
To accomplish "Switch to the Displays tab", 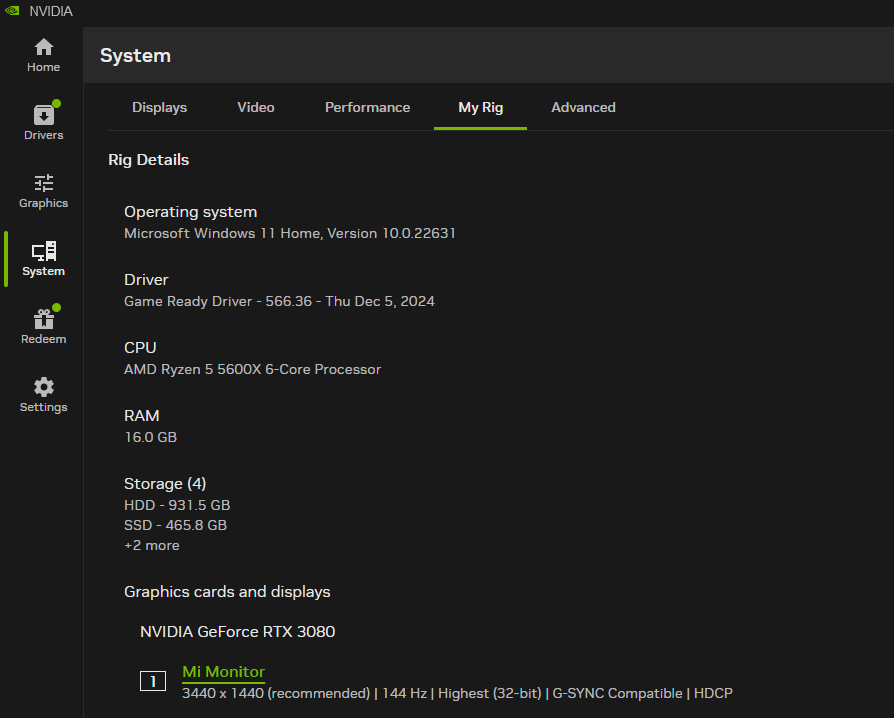I will pyautogui.click(x=159, y=107).
